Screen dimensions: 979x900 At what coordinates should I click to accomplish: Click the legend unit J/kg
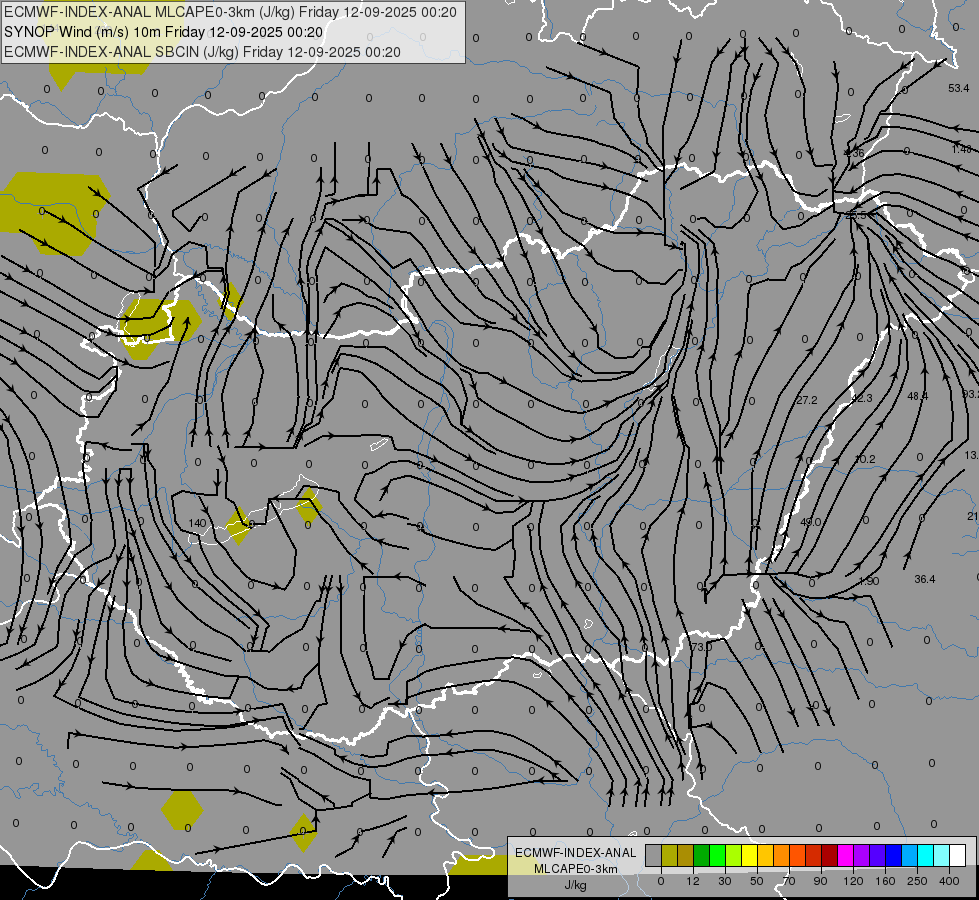tap(576, 885)
